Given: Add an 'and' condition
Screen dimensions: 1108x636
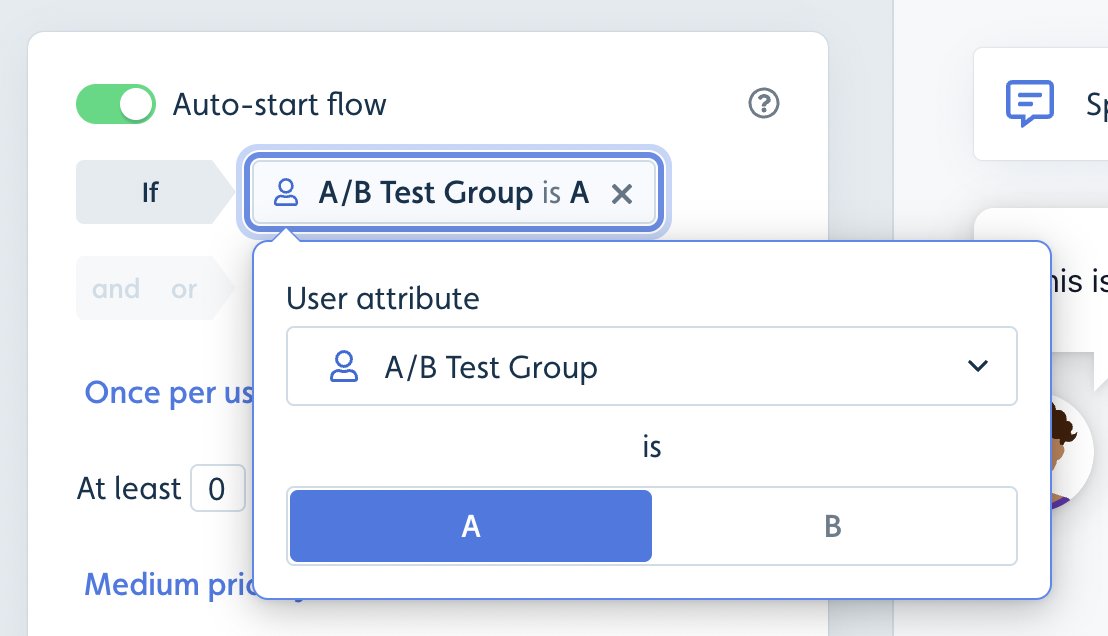Looking at the screenshot, I should click(x=116, y=288).
